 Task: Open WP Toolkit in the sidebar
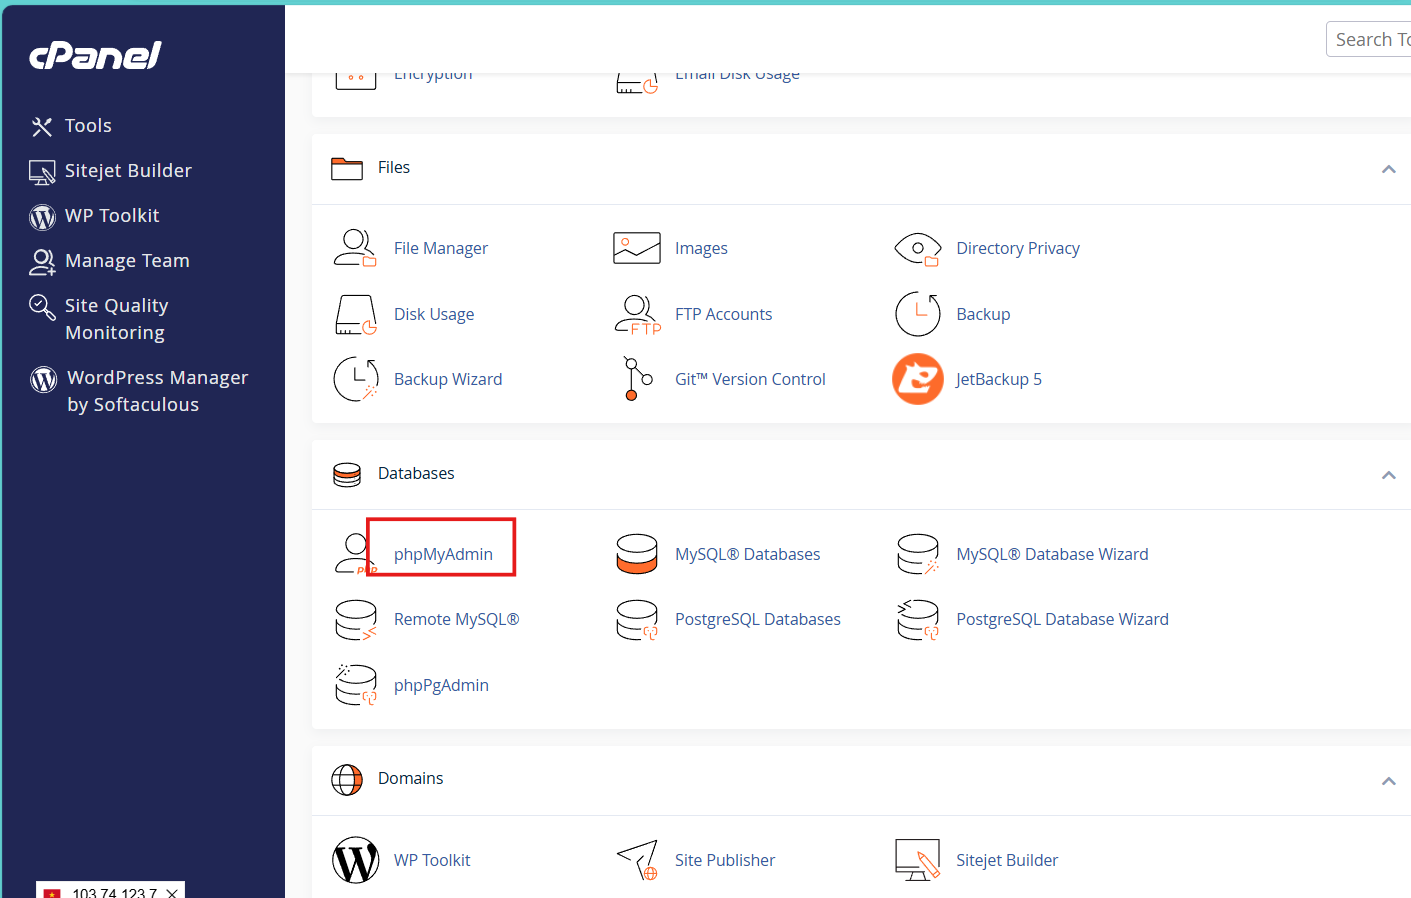point(112,216)
